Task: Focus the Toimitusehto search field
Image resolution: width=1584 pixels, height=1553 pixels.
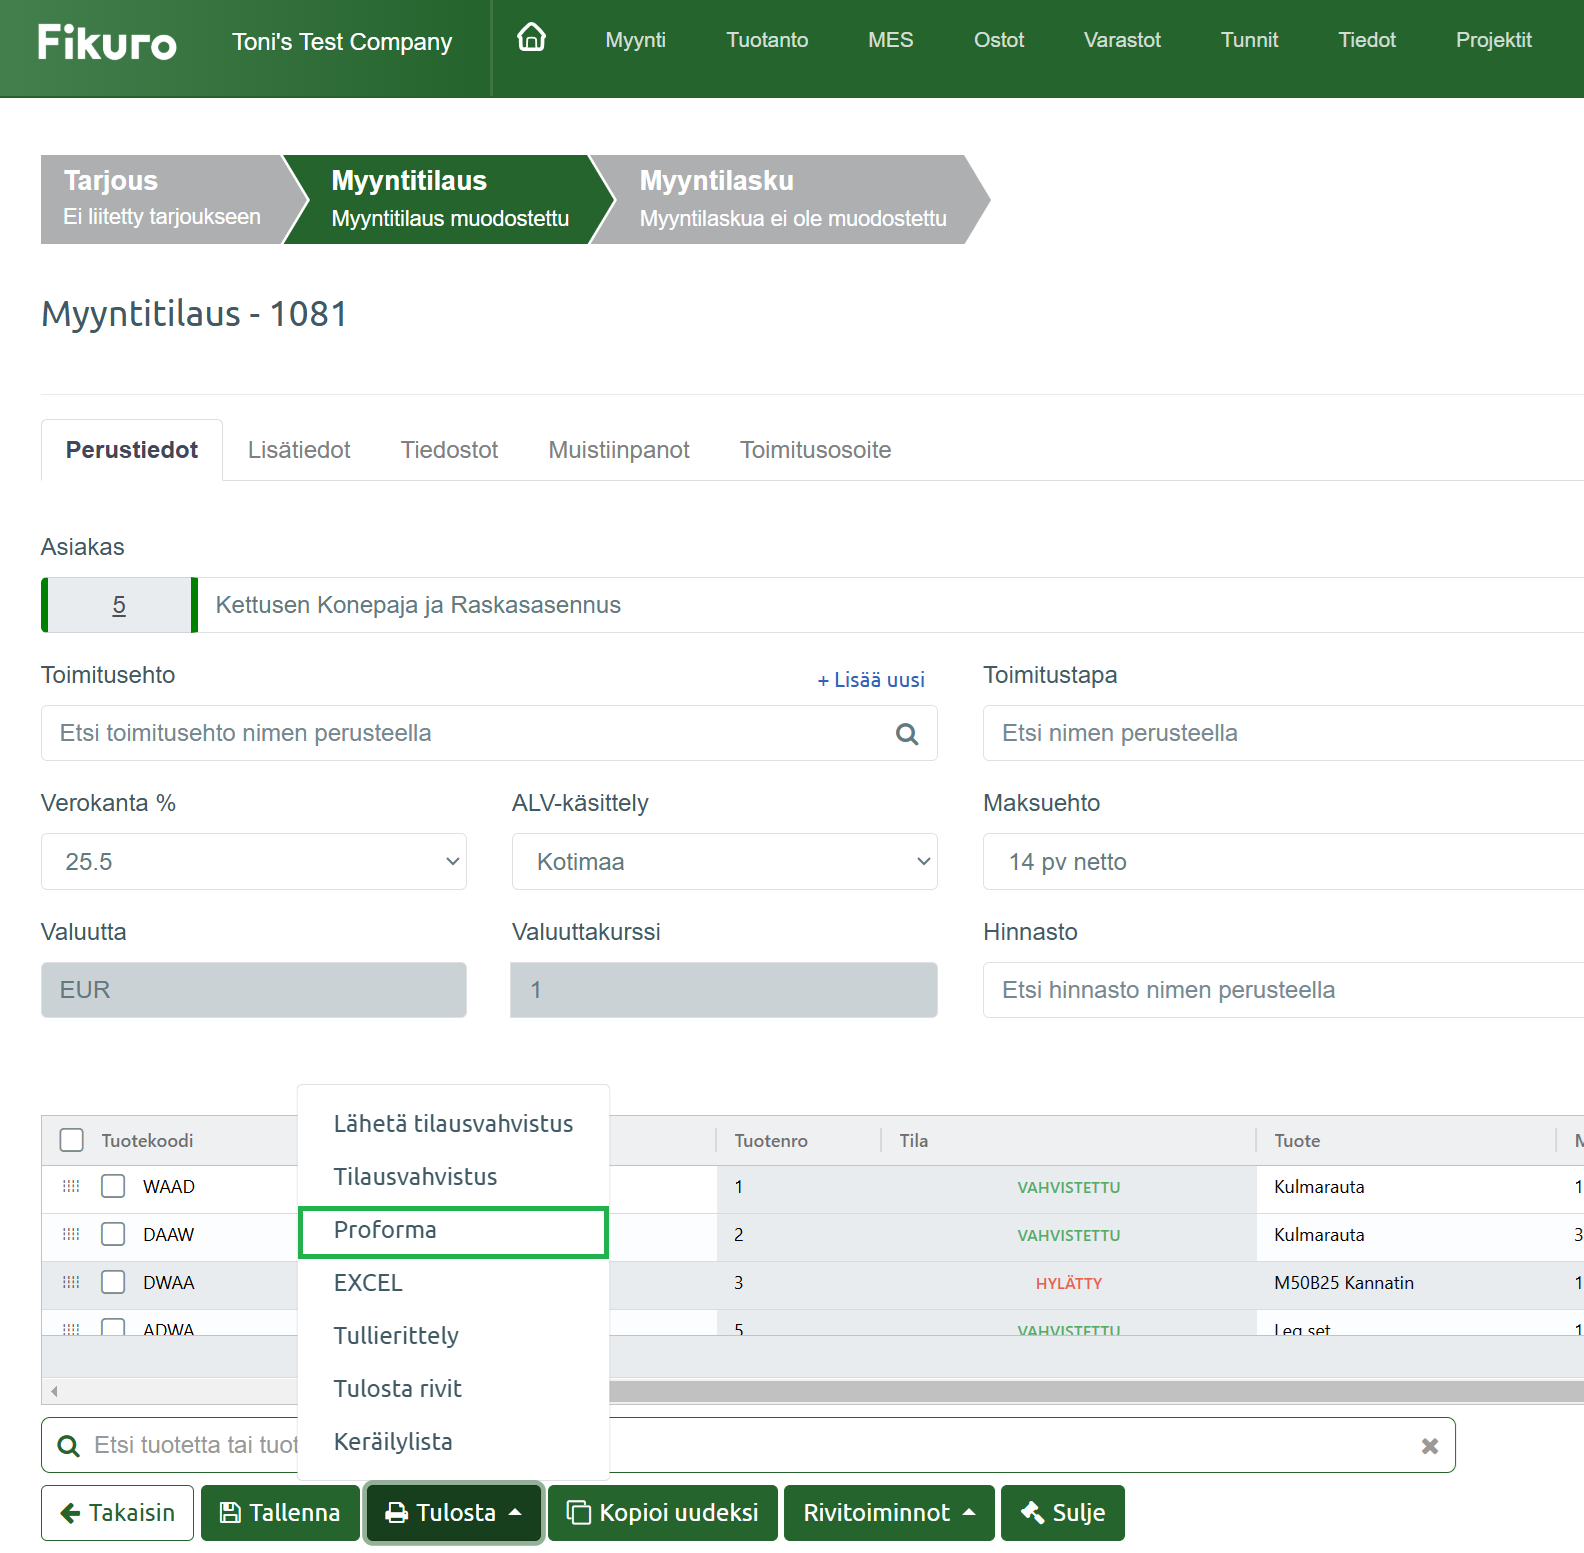Action: [489, 733]
